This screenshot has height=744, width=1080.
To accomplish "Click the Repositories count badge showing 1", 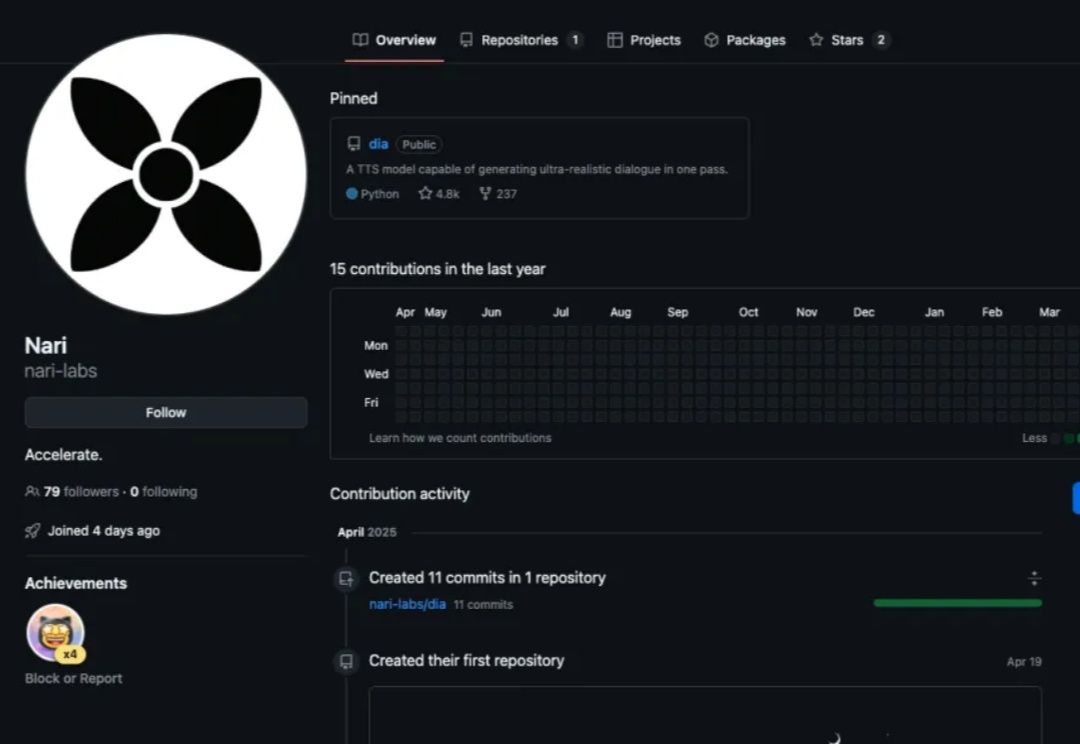I will pyautogui.click(x=575, y=40).
